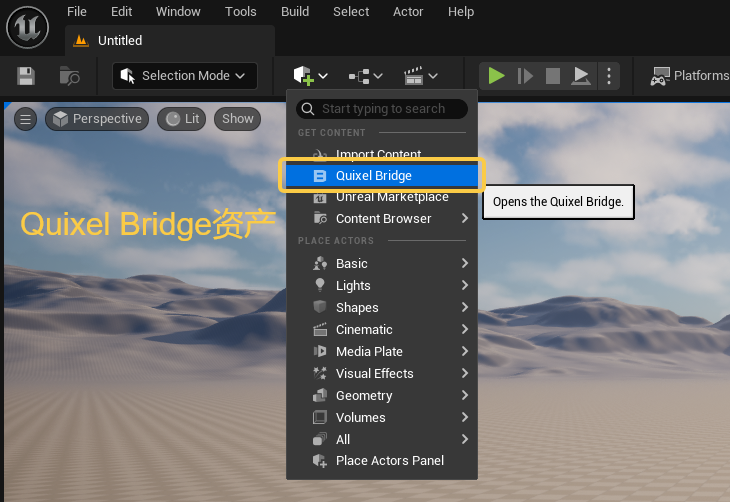Image resolution: width=730 pixels, height=502 pixels.
Task: Open the File menu
Action: click(x=77, y=11)
